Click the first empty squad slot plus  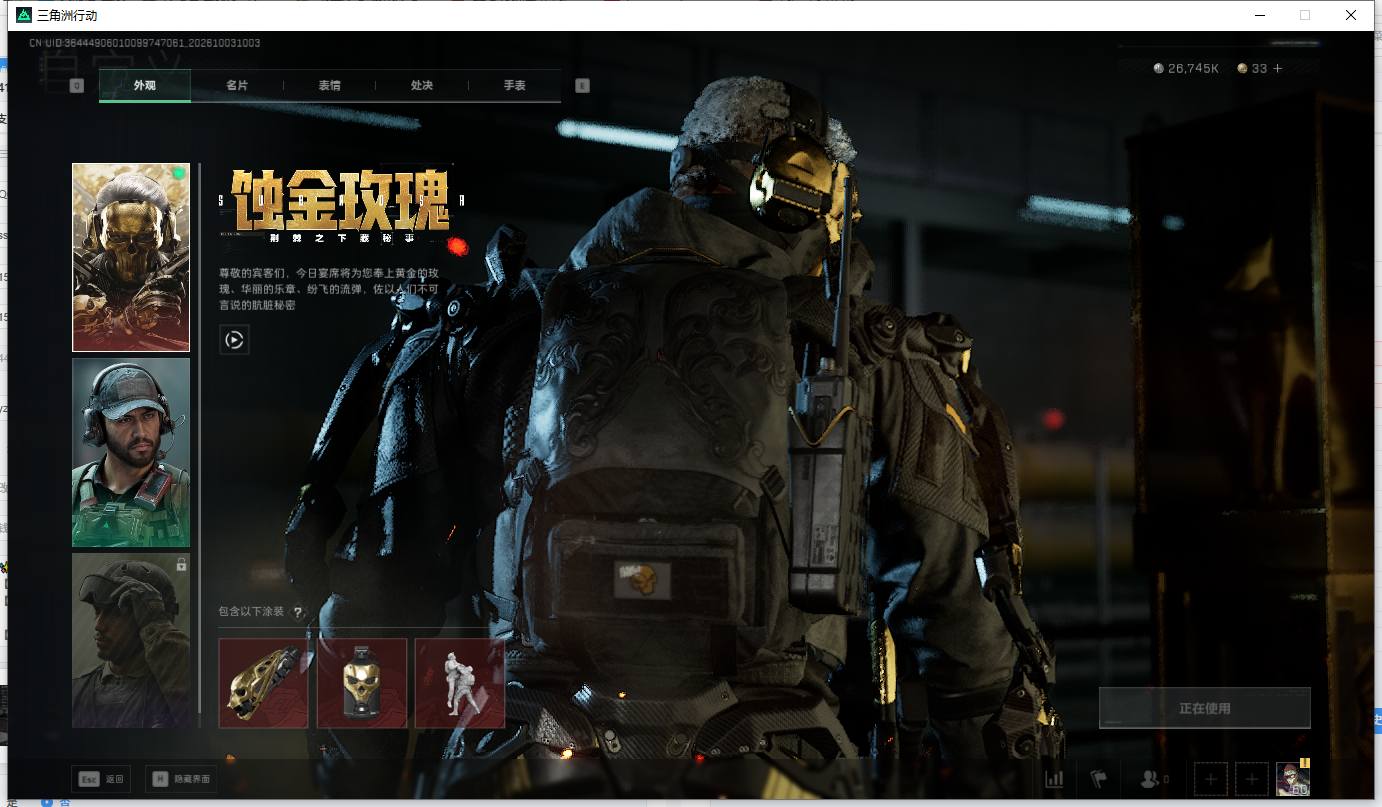coord(1211,779)
